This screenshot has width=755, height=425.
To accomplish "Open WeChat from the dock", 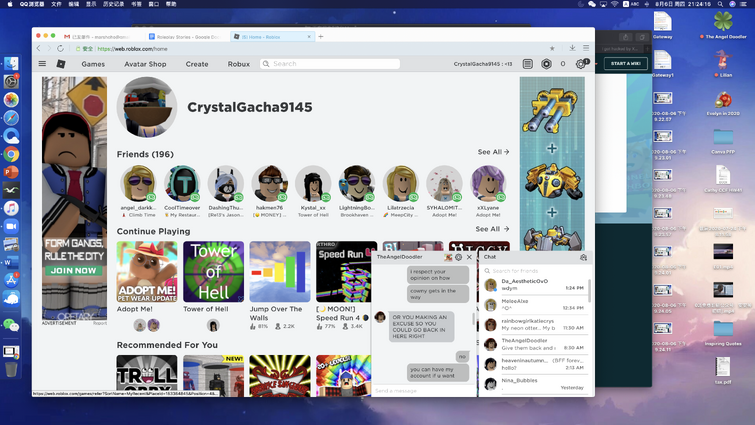I will 11,326.
